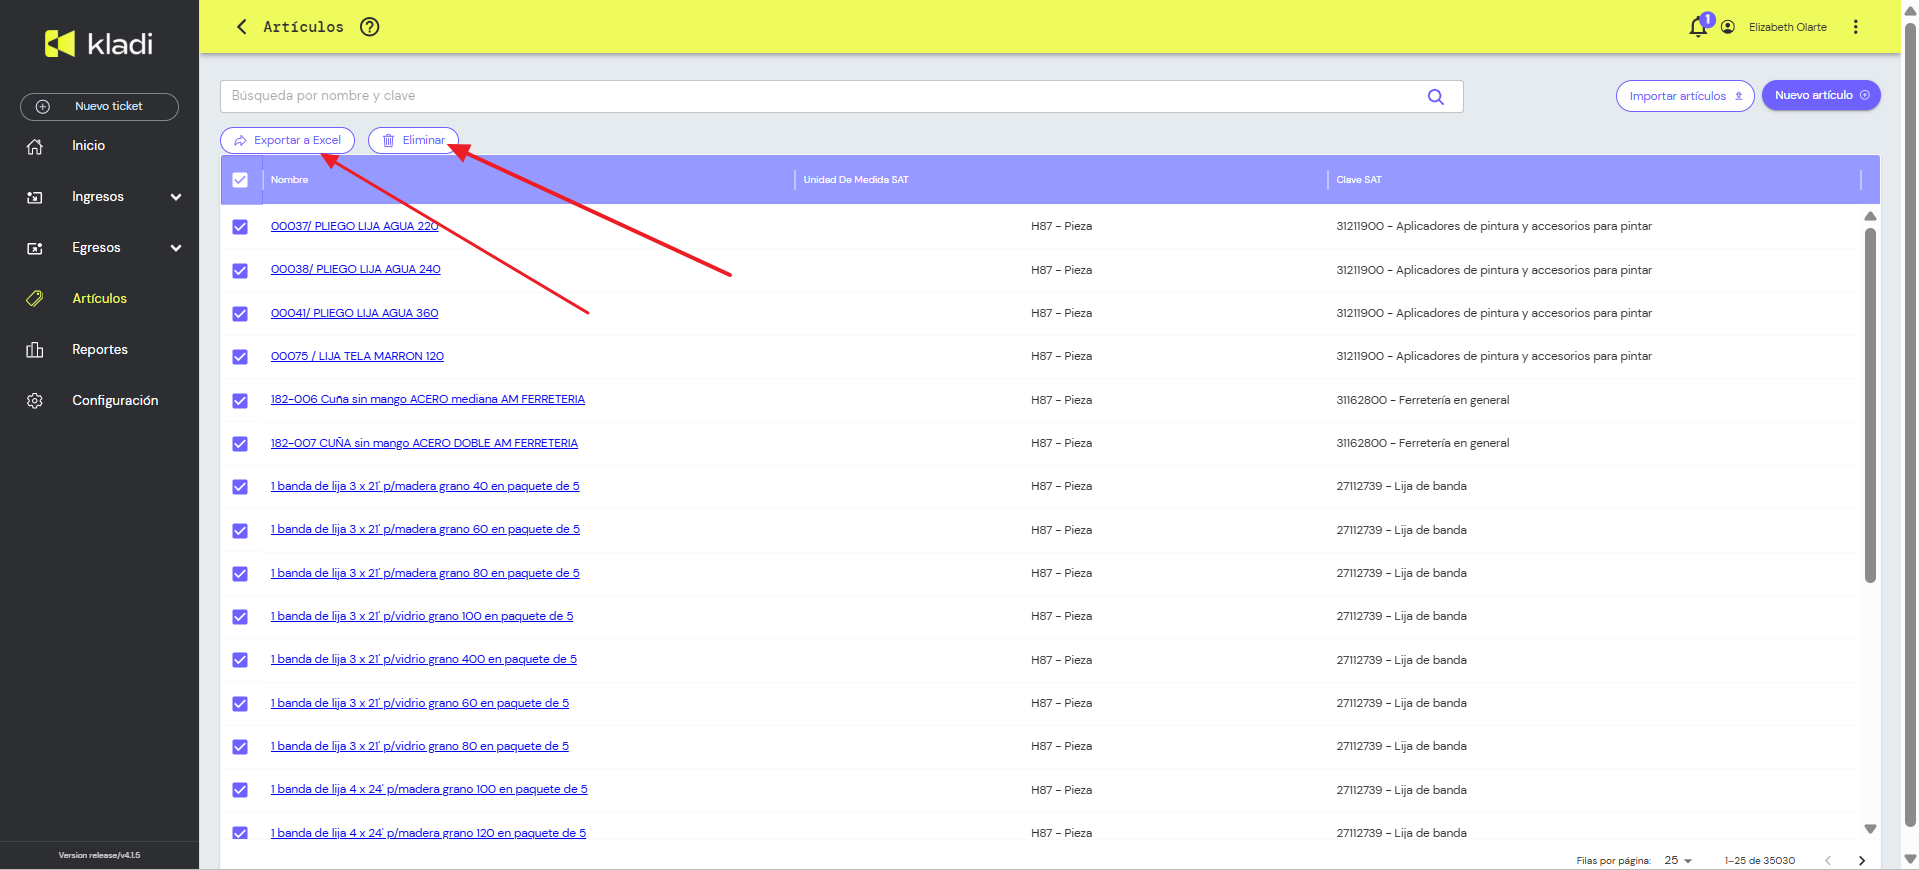Click '1-25 de 35030' pagination text
This screenshot has width=1919, height=870.
[x=1760, y=860]
